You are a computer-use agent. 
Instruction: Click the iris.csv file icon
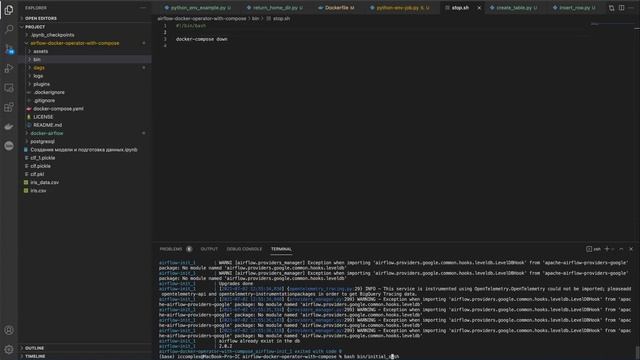26,191
